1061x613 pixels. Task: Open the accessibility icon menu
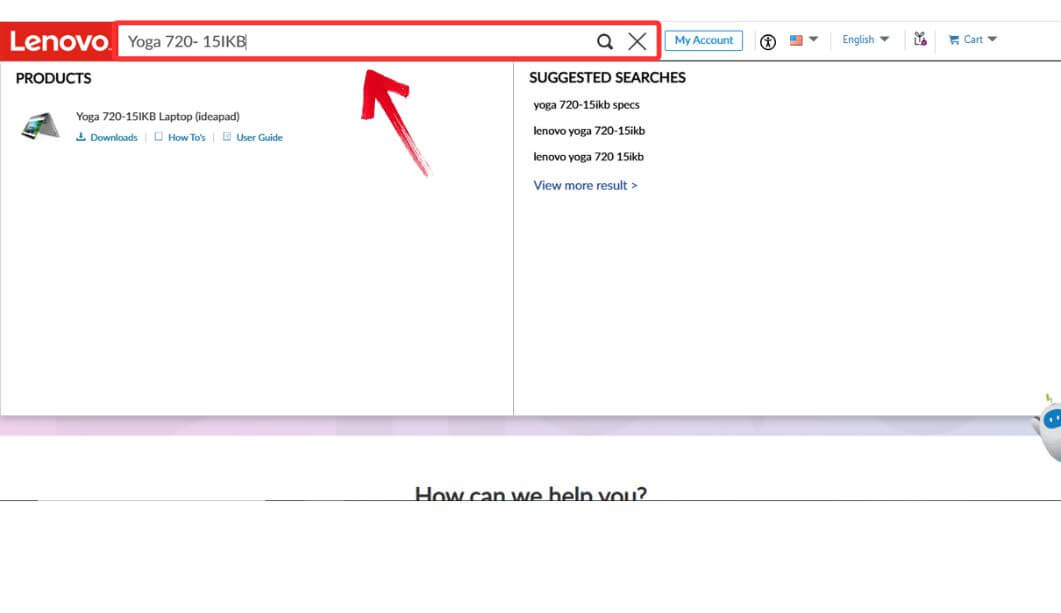(767, 42)
